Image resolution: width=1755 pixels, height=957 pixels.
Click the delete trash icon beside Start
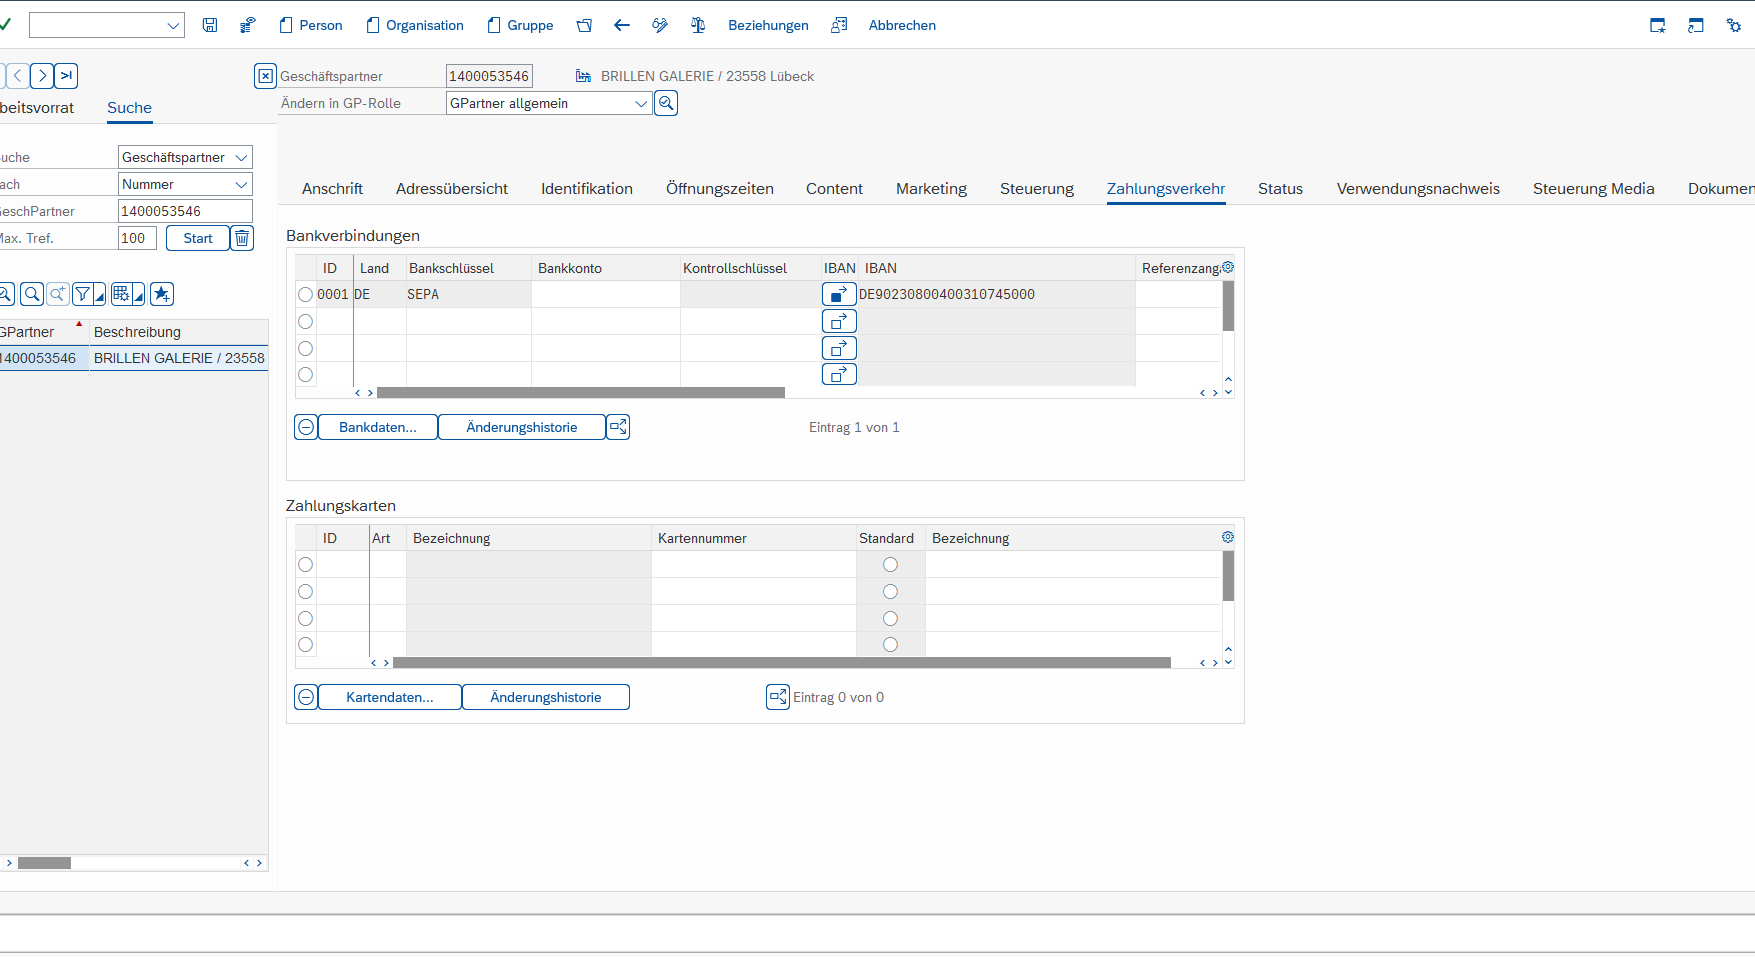tap(242, 238)
